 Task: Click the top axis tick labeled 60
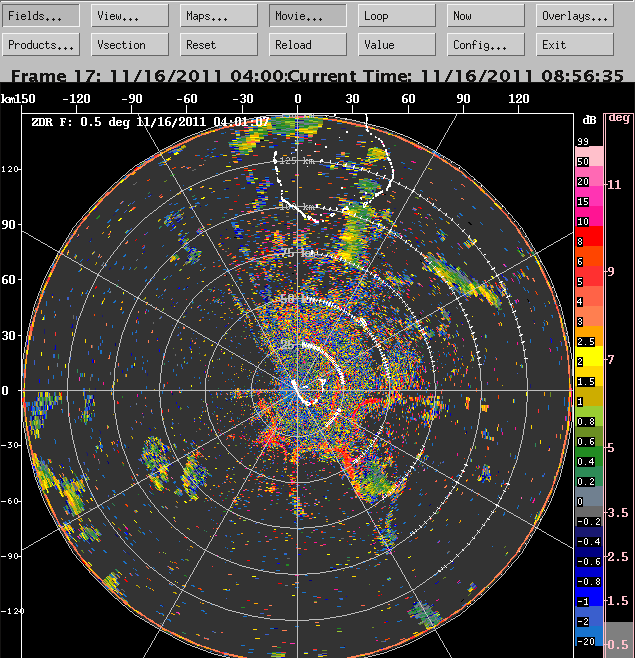pos(408,99)
